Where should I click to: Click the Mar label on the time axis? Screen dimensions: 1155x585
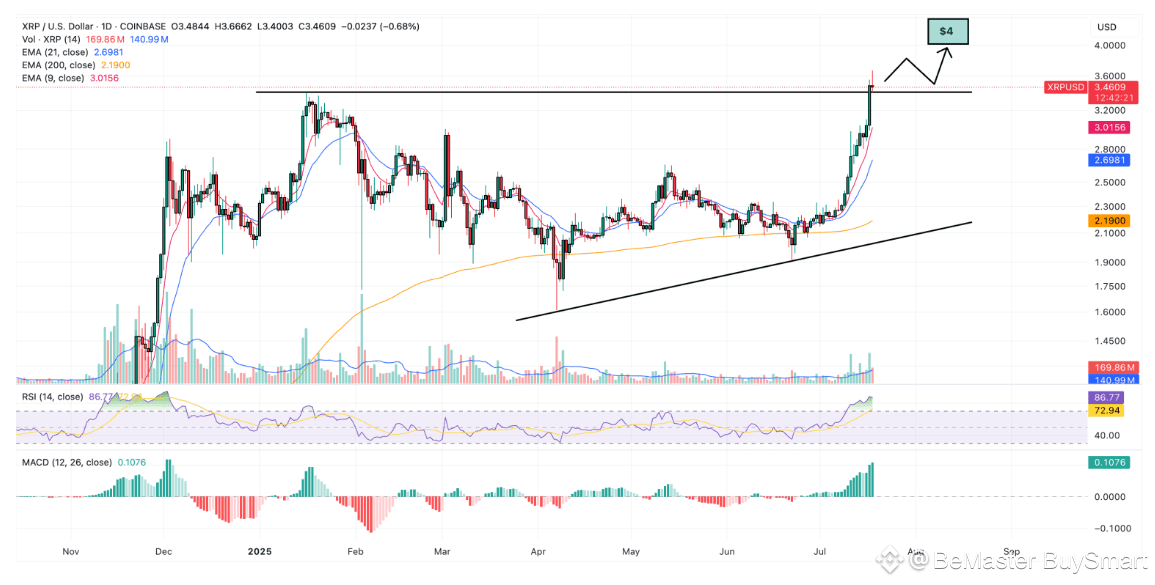pos(442,550)
